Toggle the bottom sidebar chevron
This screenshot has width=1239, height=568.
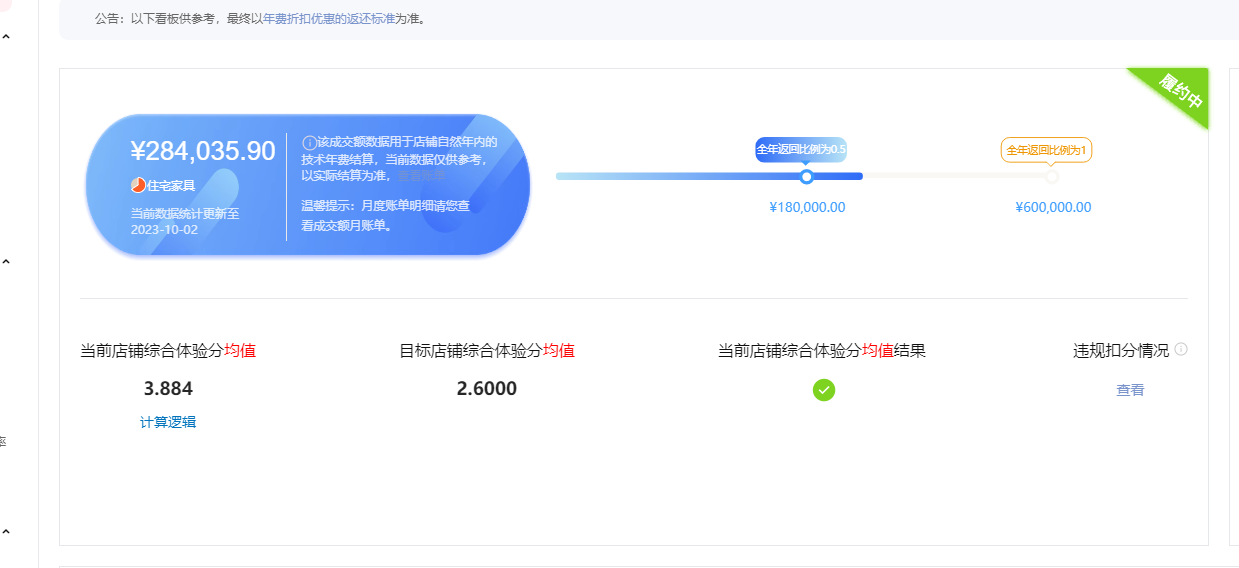point(6,532)
